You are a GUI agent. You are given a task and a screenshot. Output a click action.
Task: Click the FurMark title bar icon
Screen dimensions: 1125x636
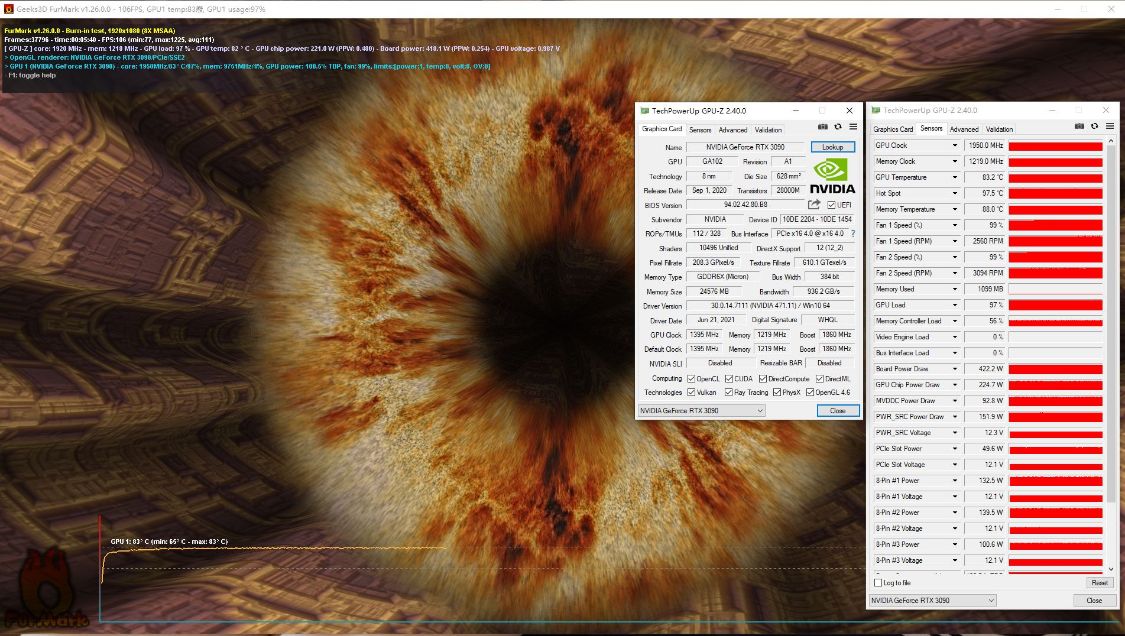[9, 9]
